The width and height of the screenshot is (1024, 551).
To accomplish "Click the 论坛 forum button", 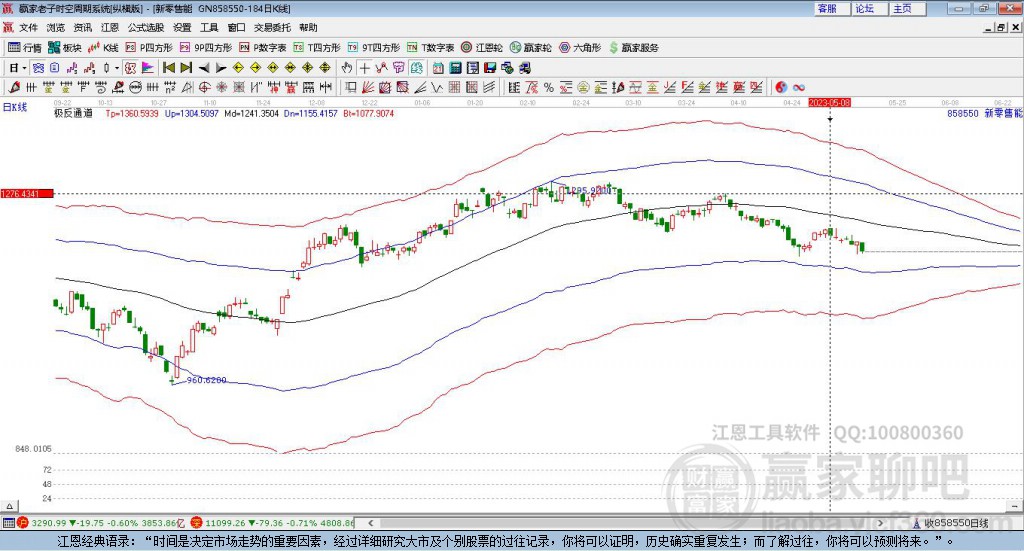I will tap(870, 8).
